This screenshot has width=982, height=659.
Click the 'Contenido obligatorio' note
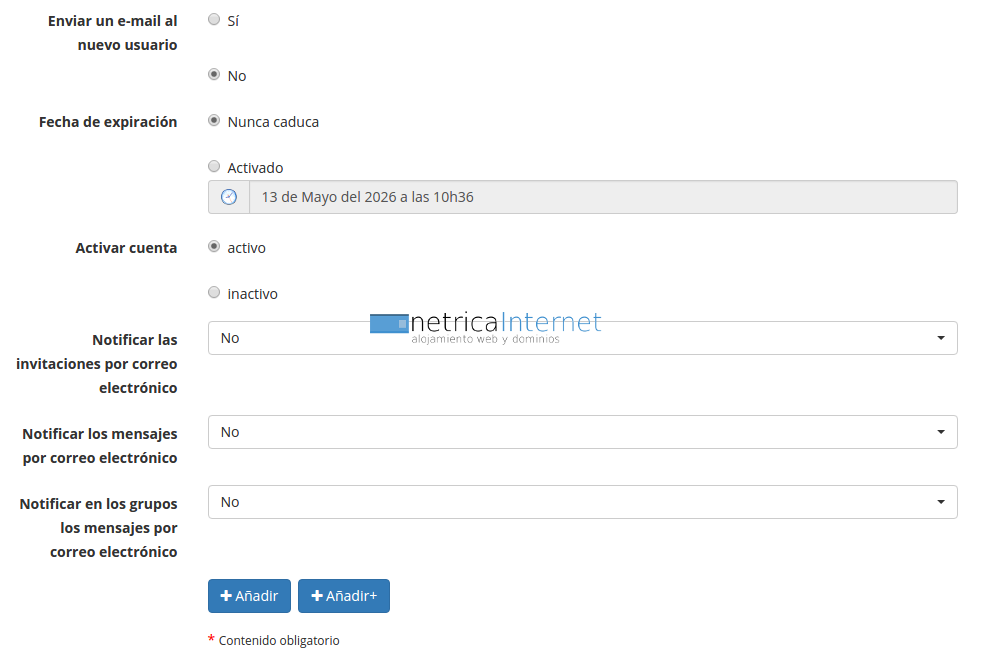point(279,641)
